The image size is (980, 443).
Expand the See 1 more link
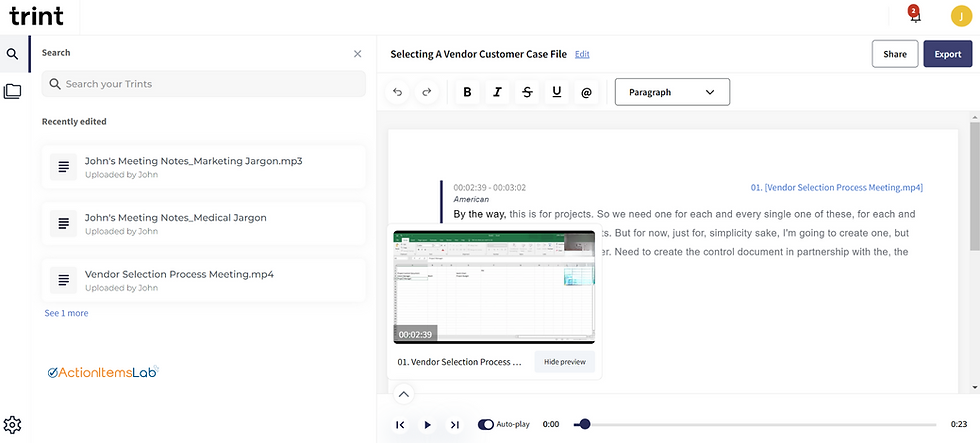(x=66, y=313)
